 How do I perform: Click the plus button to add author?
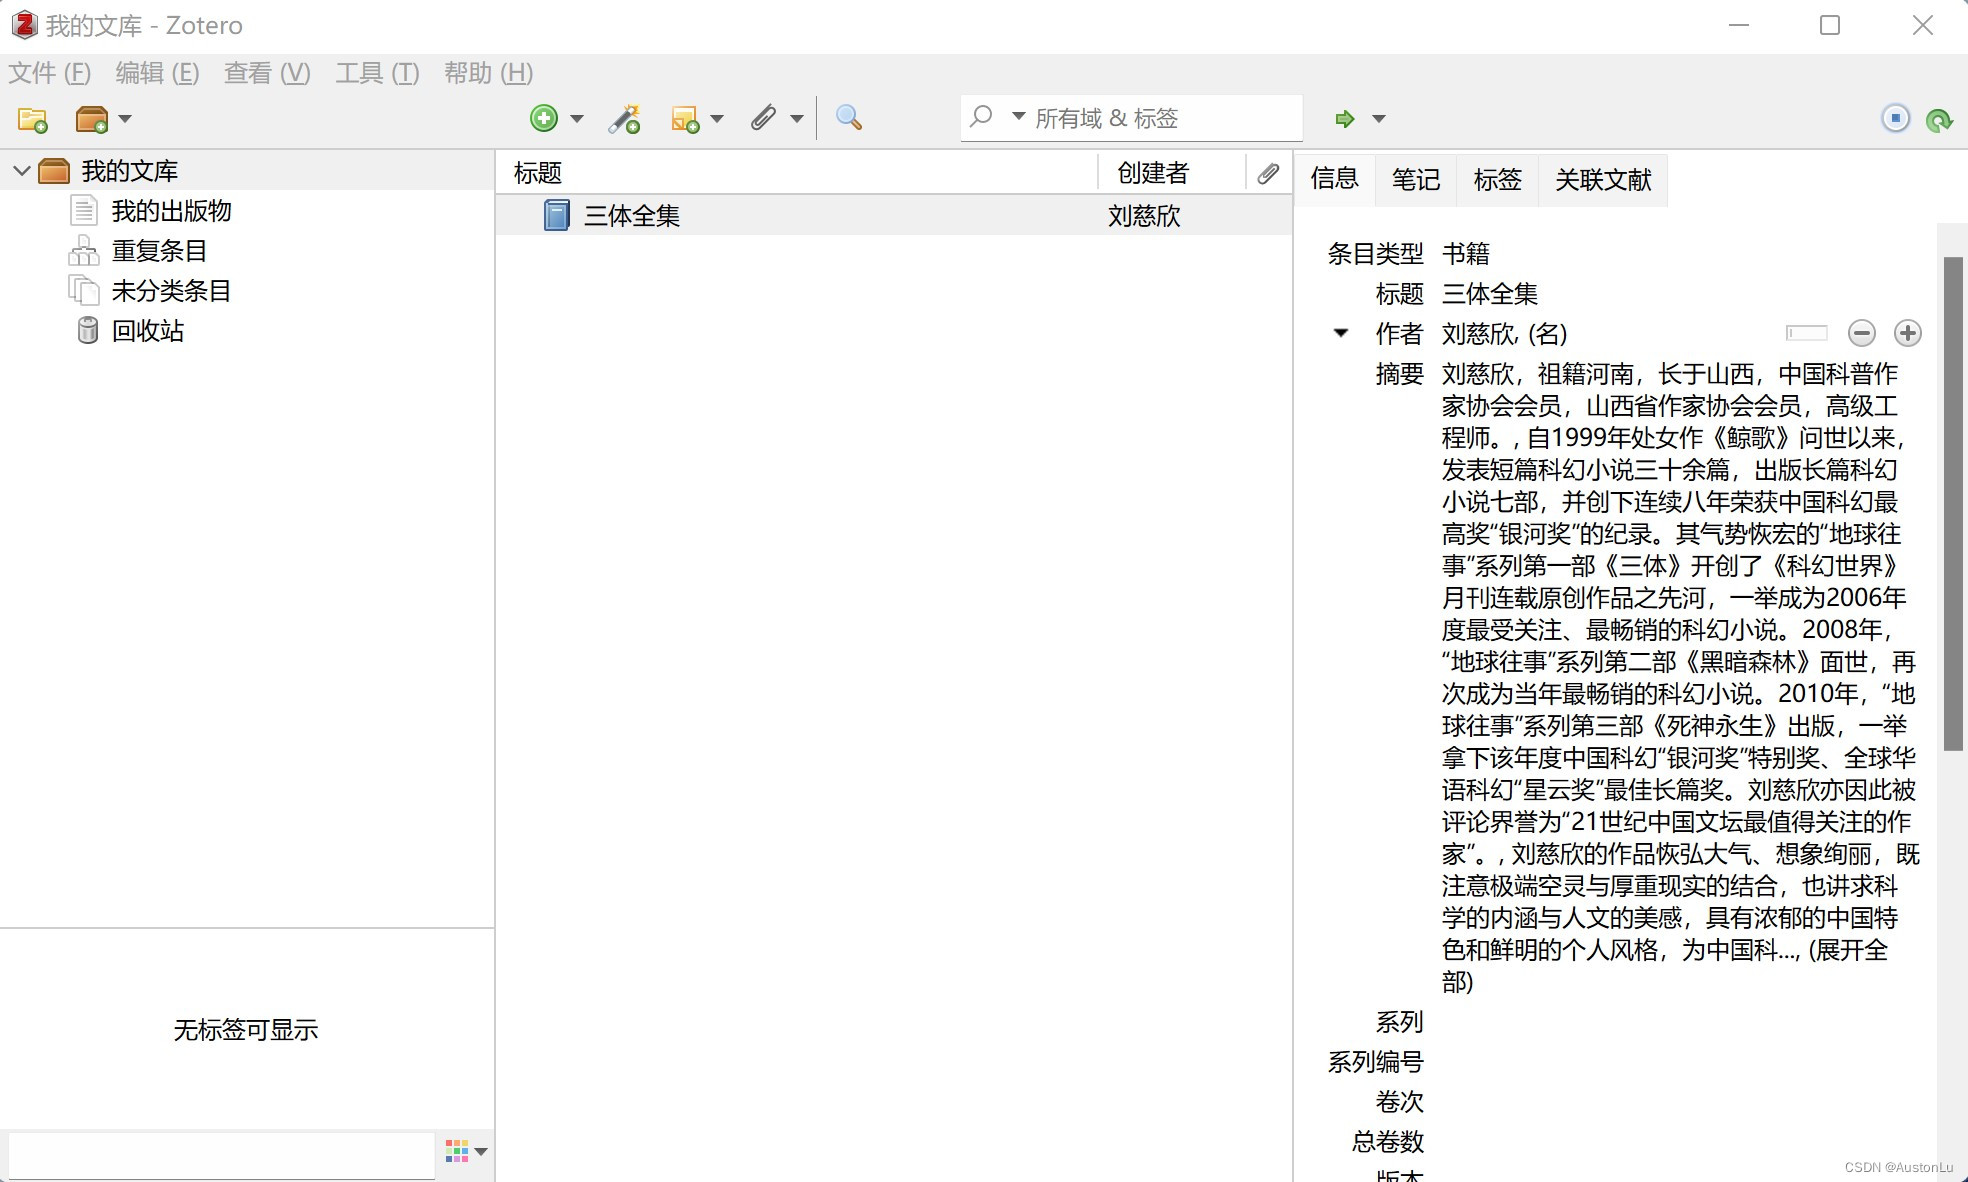click(1908, 333)
